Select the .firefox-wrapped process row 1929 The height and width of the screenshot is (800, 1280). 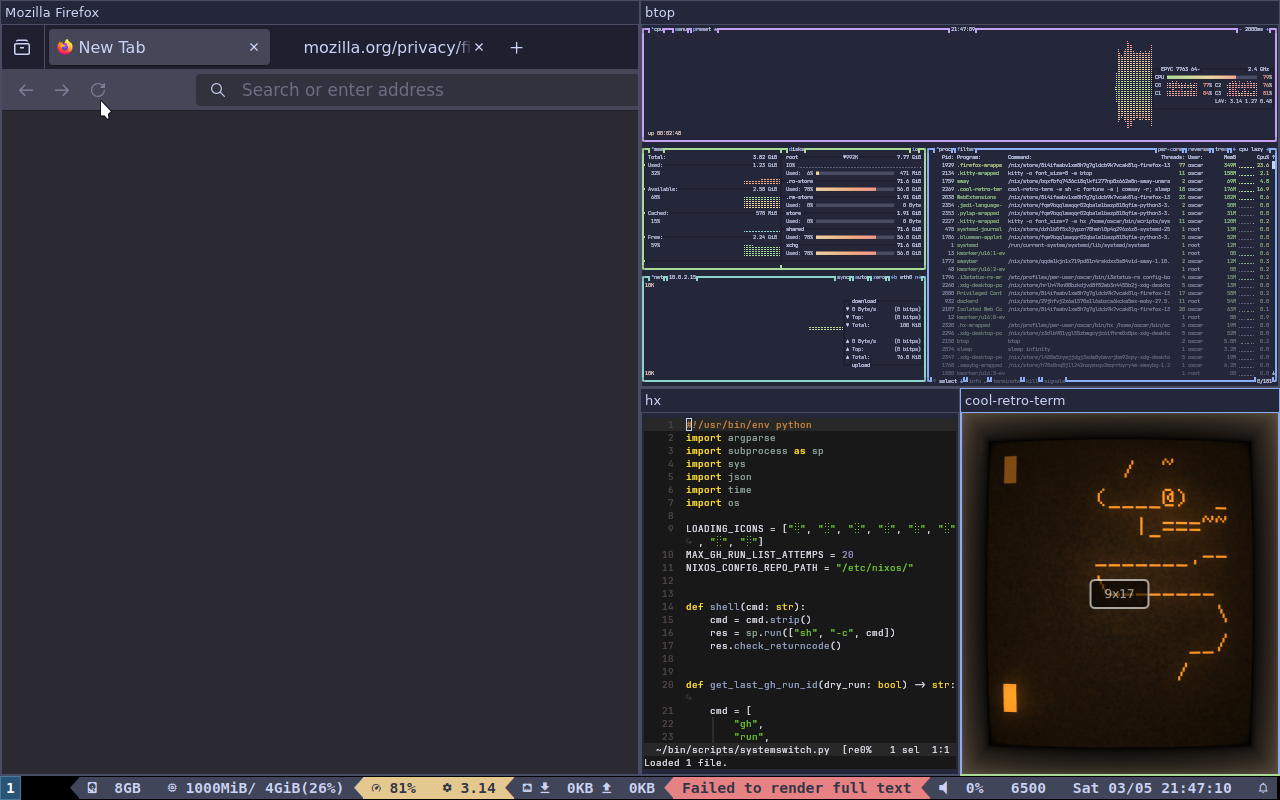[x=1107, y=165]
